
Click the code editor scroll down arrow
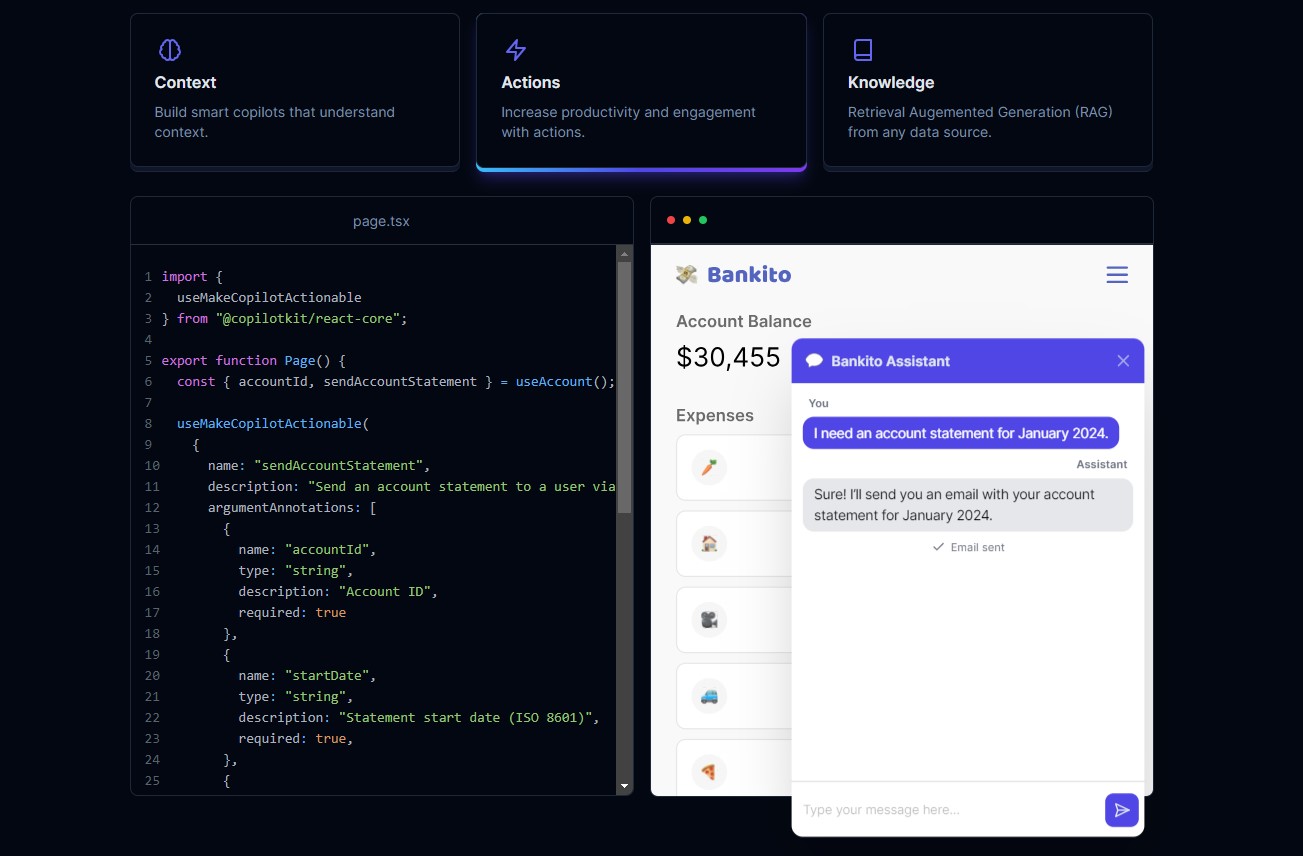tap(625, 787)
